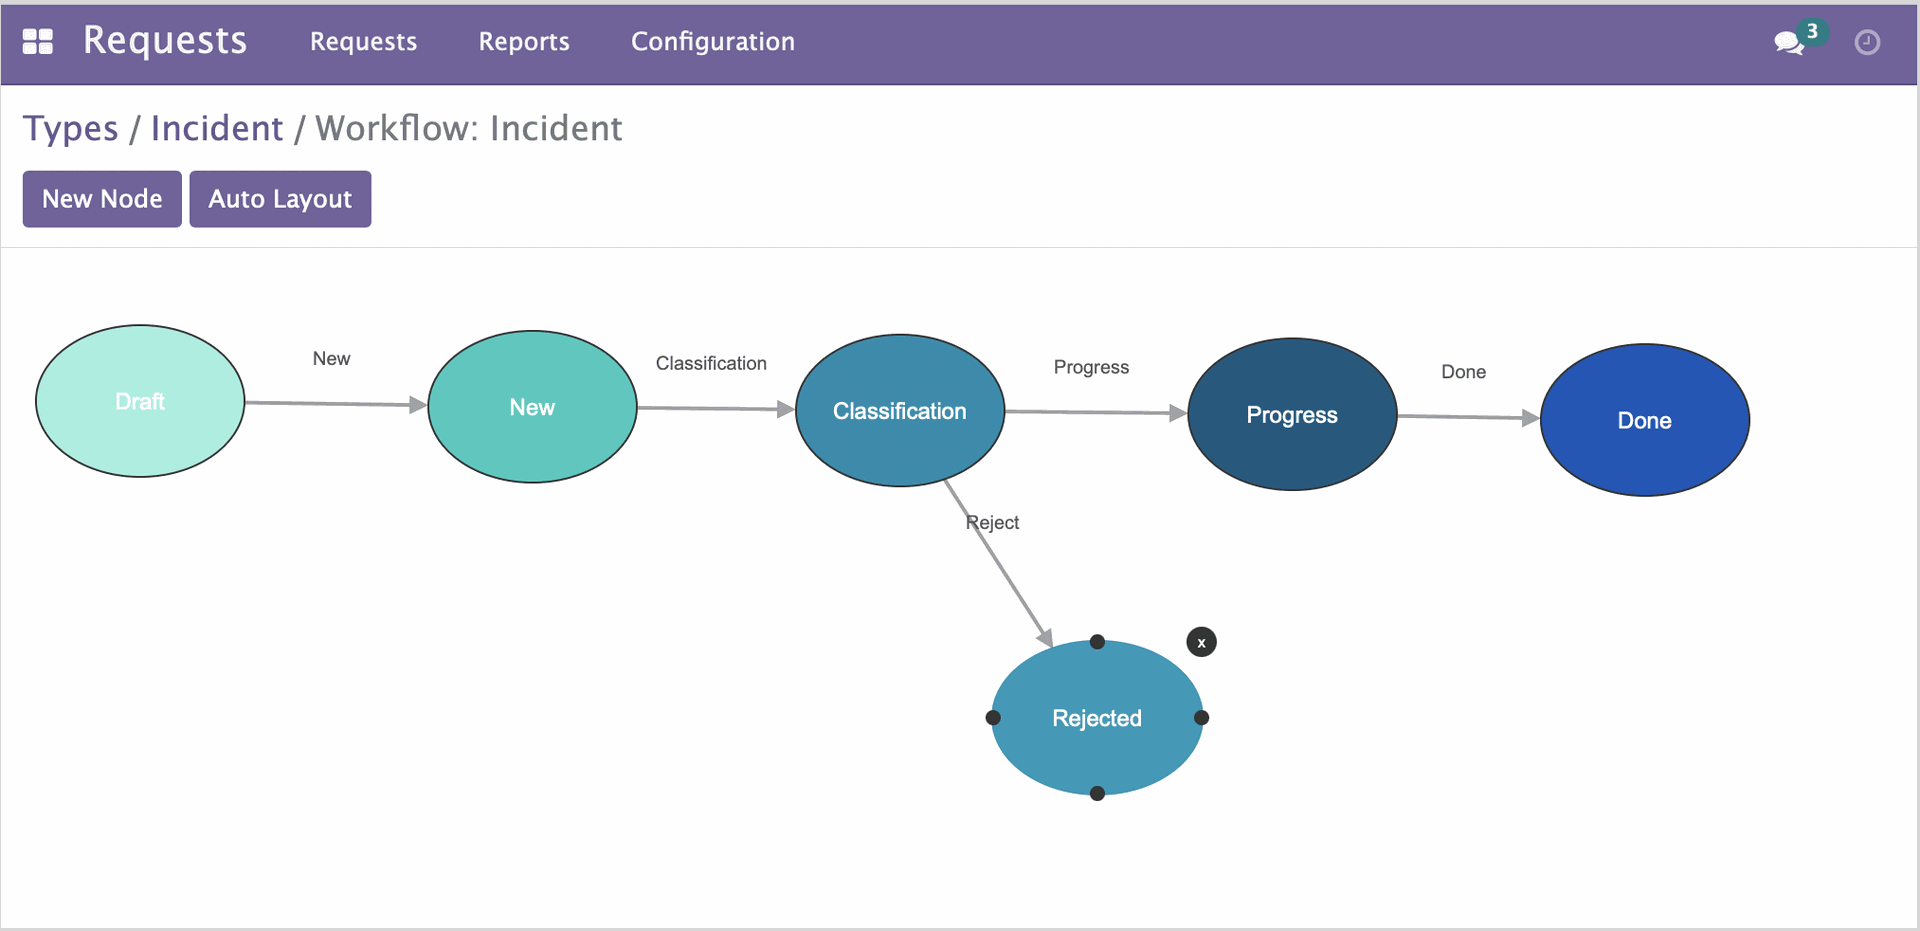
Task: Click the bottom connector dot of Rejected node
Action: pos(1097,793)
